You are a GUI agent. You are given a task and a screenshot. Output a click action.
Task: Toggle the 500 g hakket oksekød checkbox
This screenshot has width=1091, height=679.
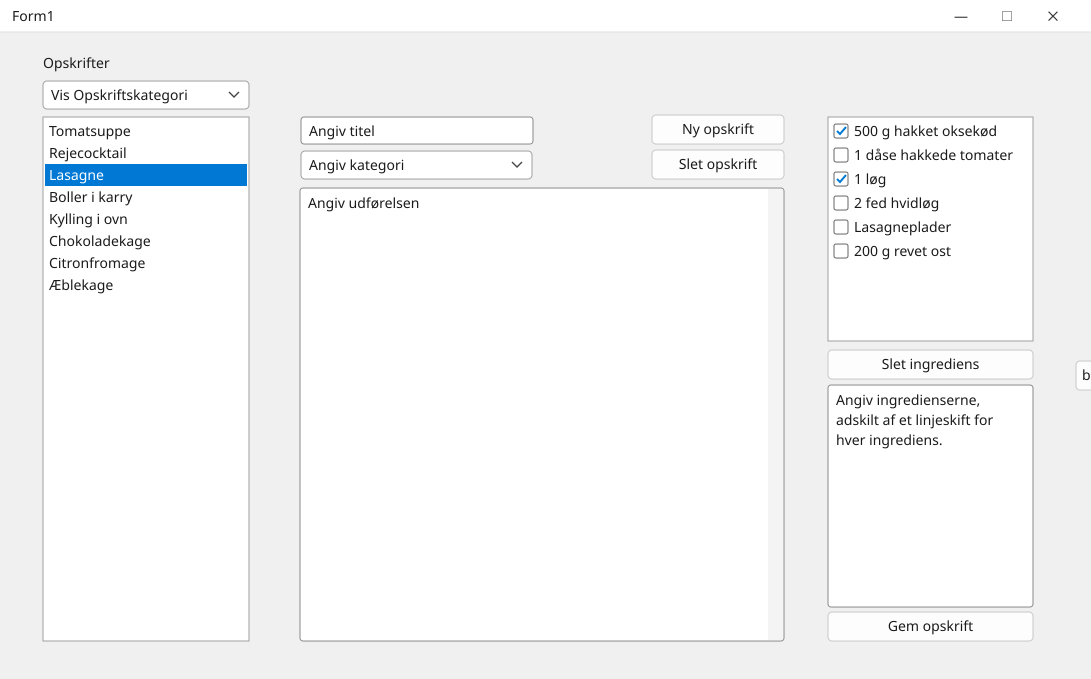point(841,131)
